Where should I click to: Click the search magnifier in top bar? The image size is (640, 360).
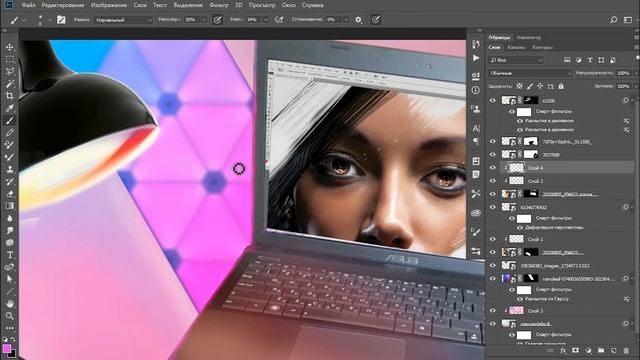[613, 20]
